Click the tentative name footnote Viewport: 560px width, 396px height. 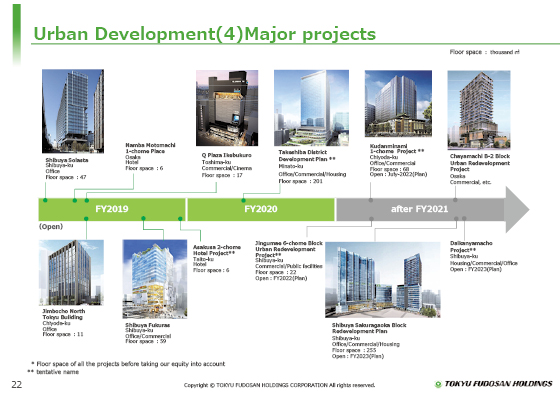pos(53,372)
